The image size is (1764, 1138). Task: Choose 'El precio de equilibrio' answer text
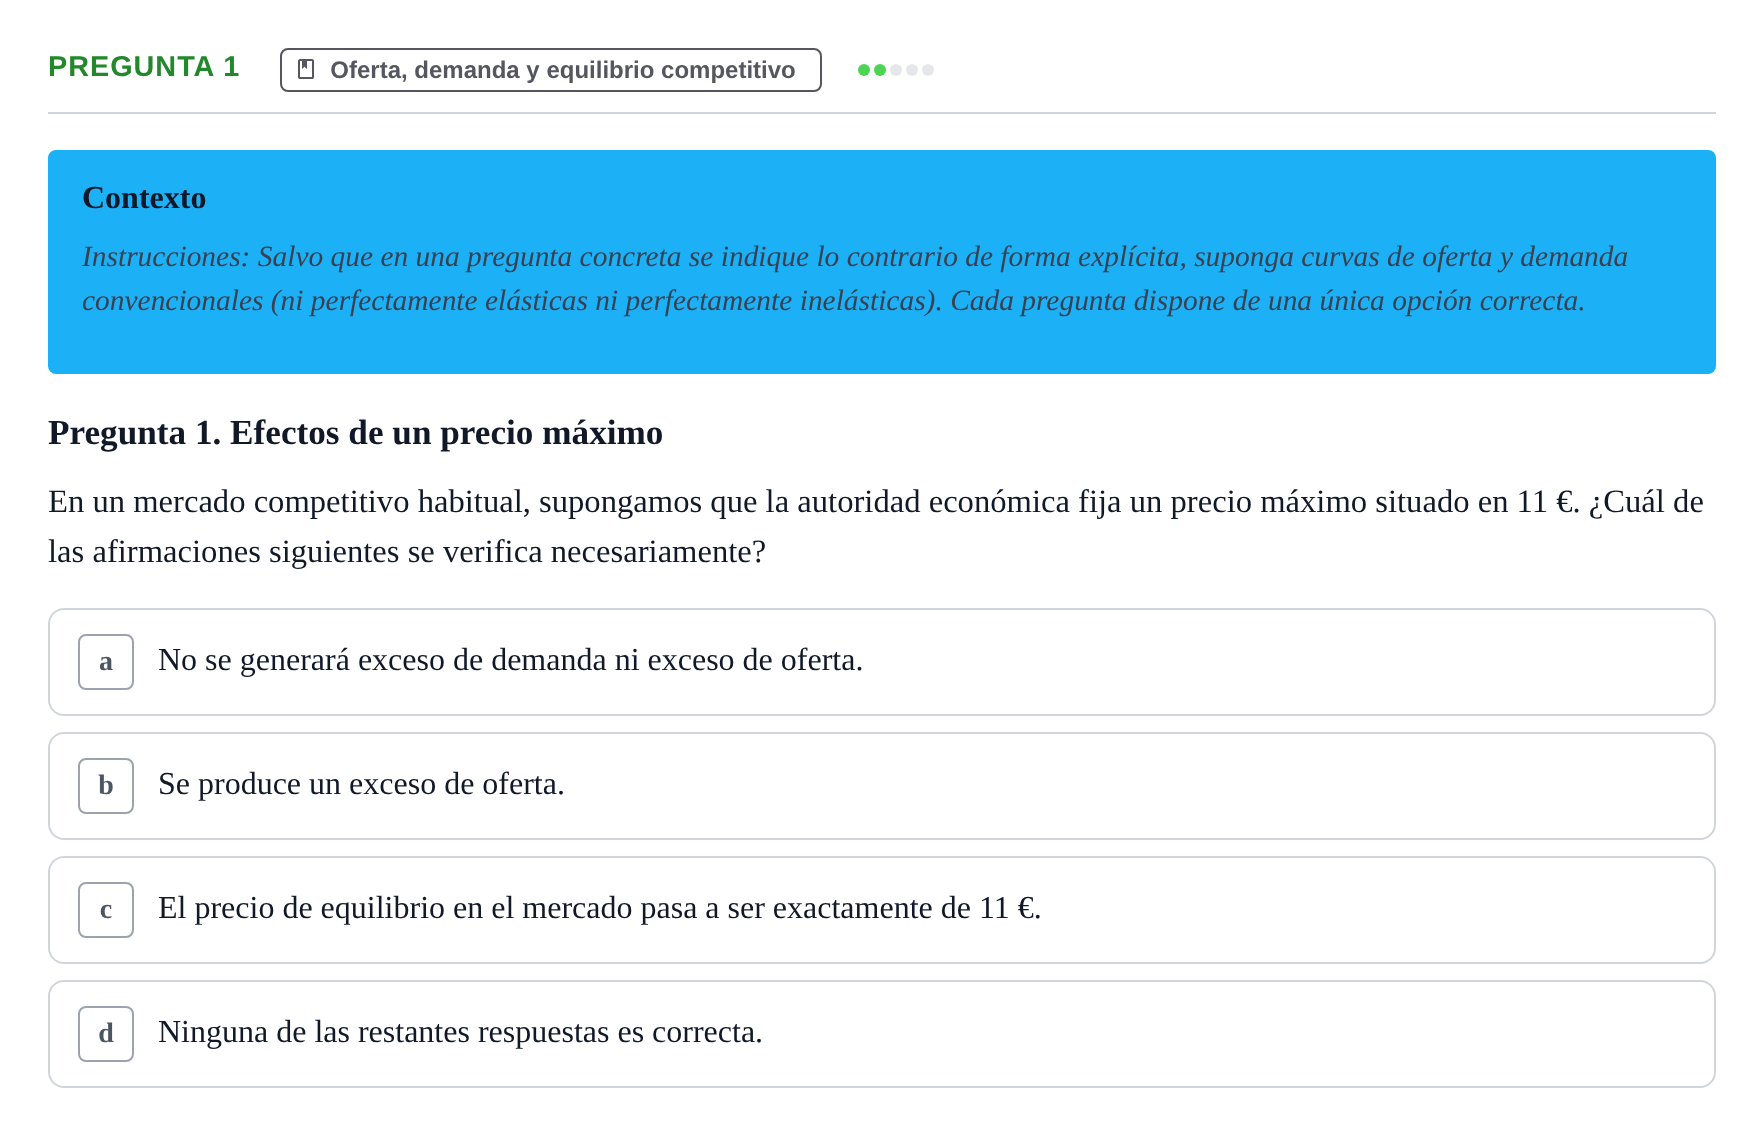pos(600,908)
